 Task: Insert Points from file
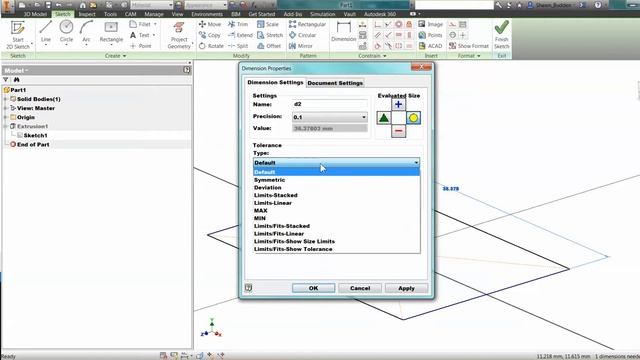coord(430,35)
